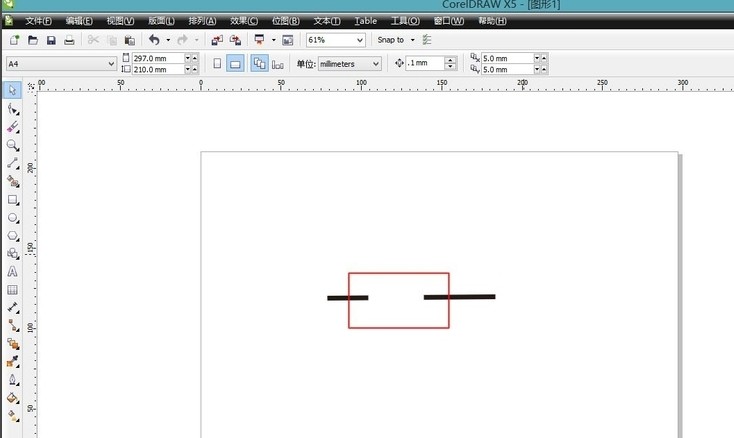Toggle apply layout to all pages
The image size is (734, 438).
pyautogui.click(x=258, y=64)
